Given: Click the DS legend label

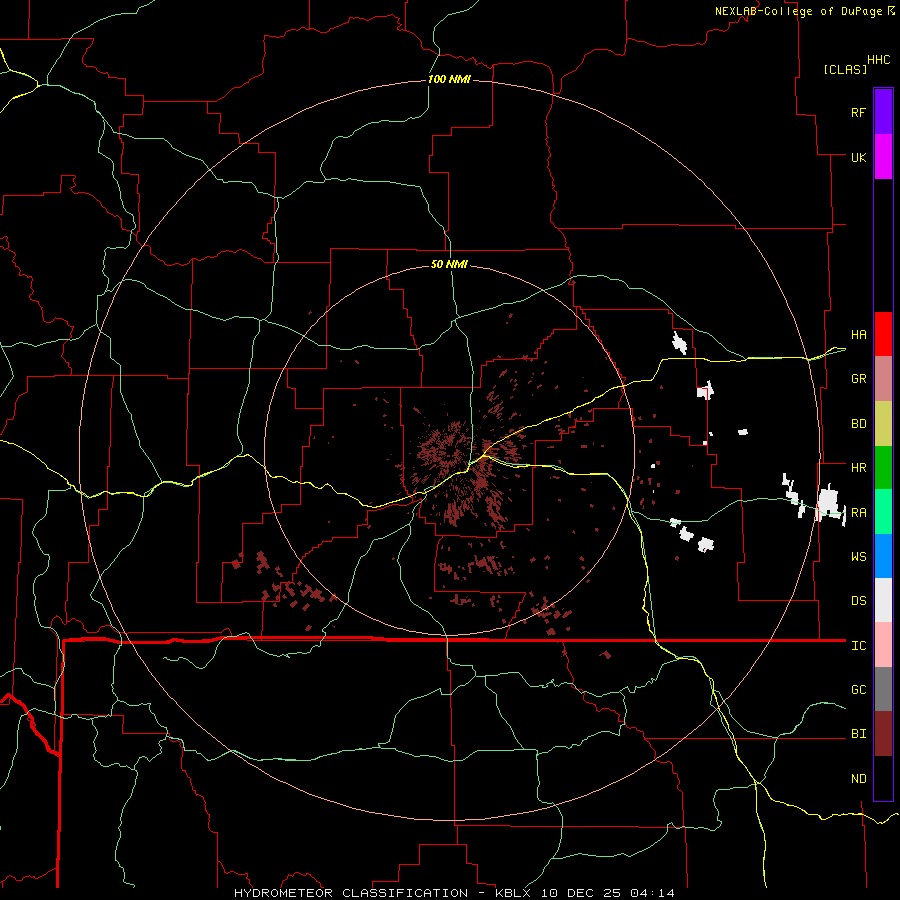Looking at the screenshot, I should click(x=858, y=601).
